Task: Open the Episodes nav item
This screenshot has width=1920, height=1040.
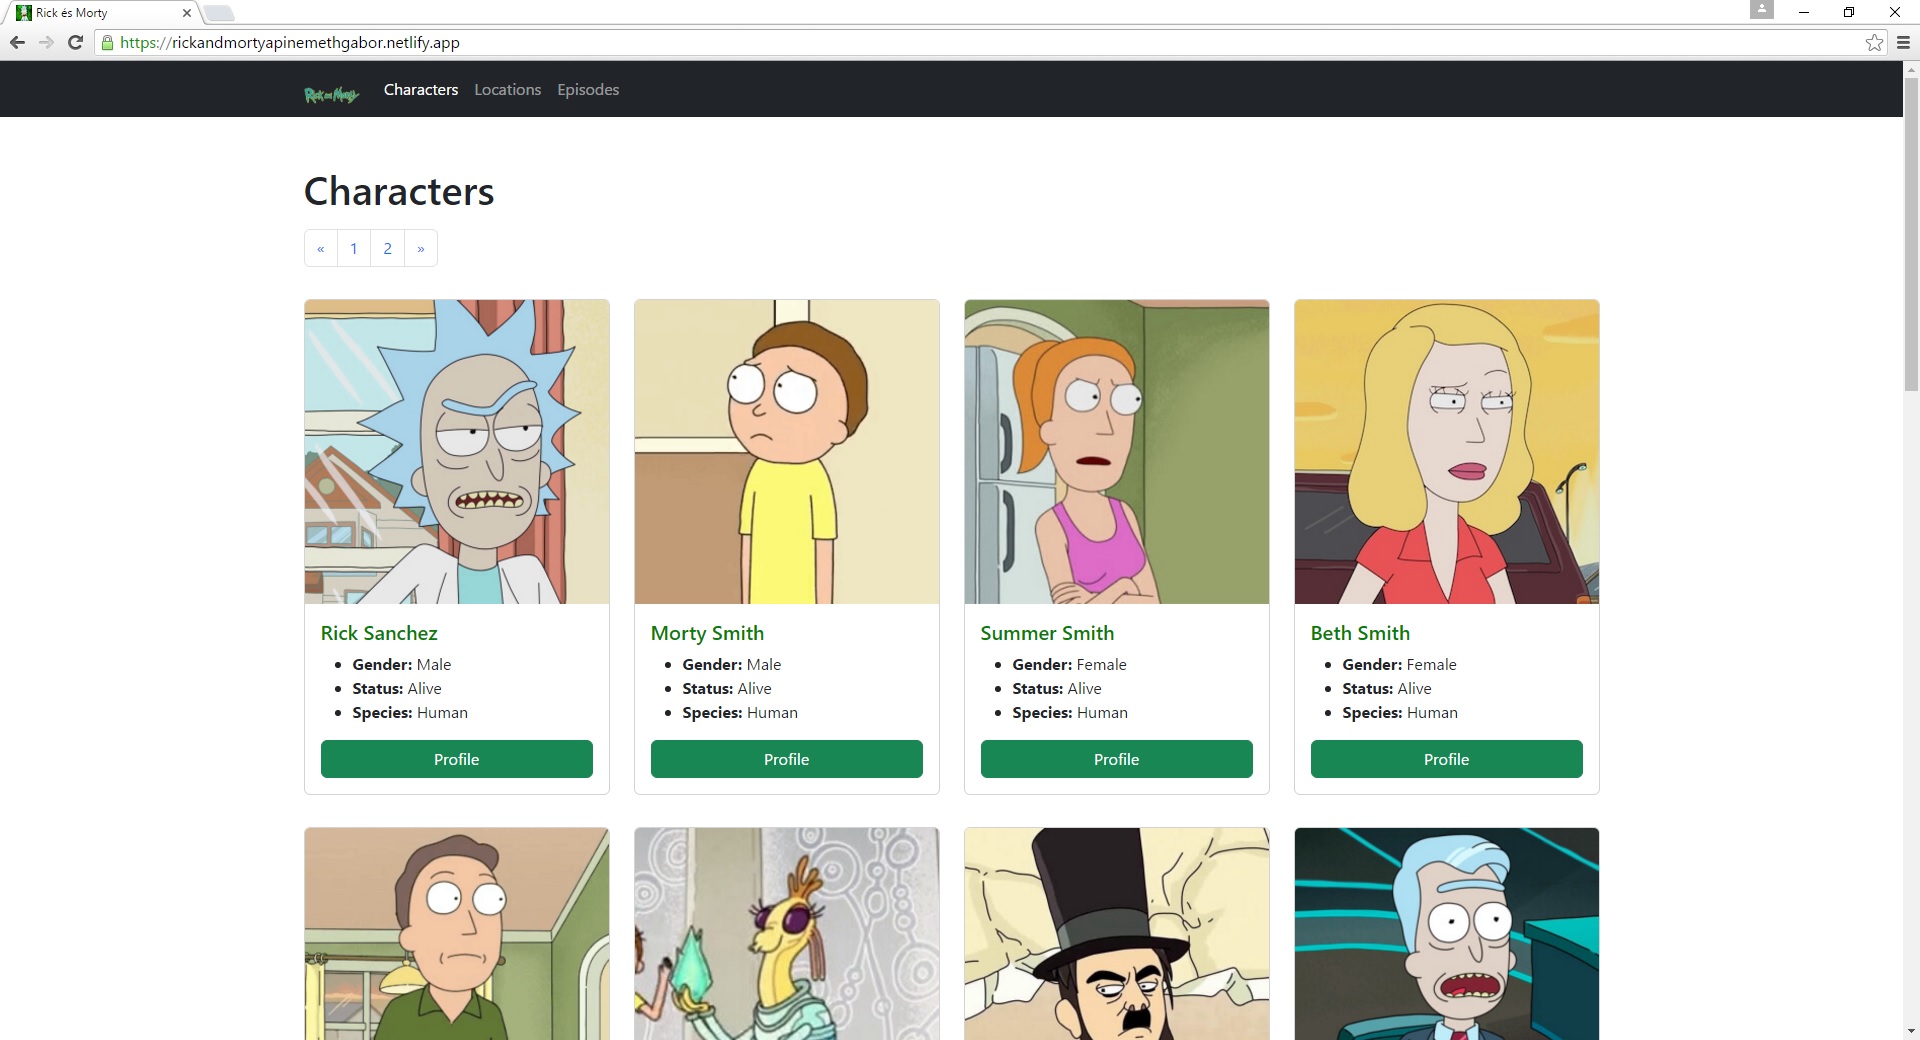Action: (588, 90)
